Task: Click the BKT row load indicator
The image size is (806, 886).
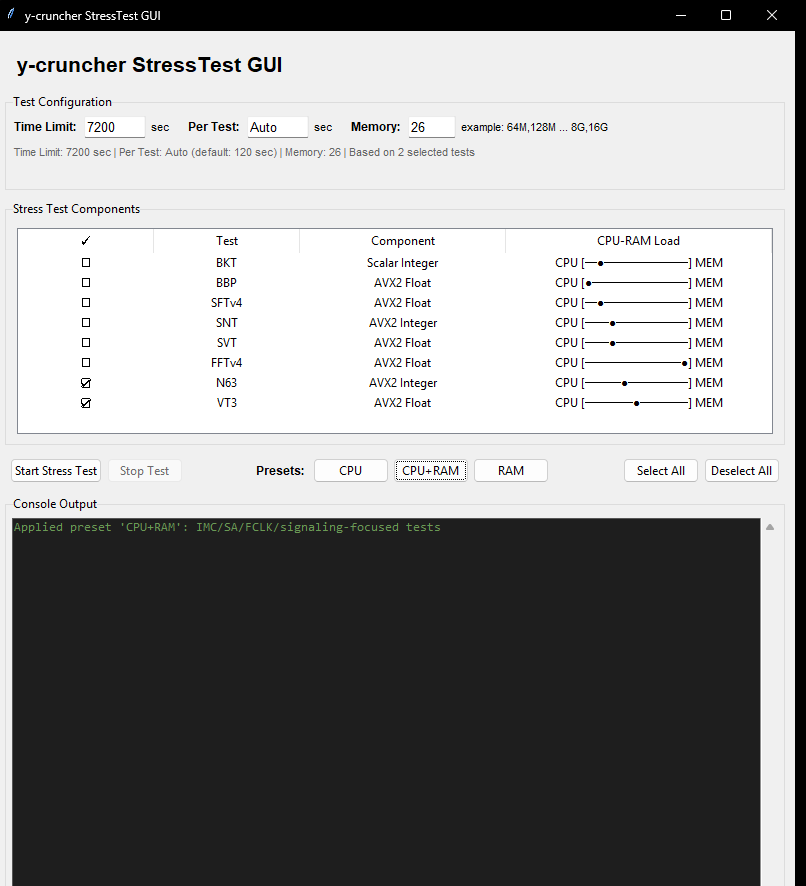Action: (x=639, y=263)
